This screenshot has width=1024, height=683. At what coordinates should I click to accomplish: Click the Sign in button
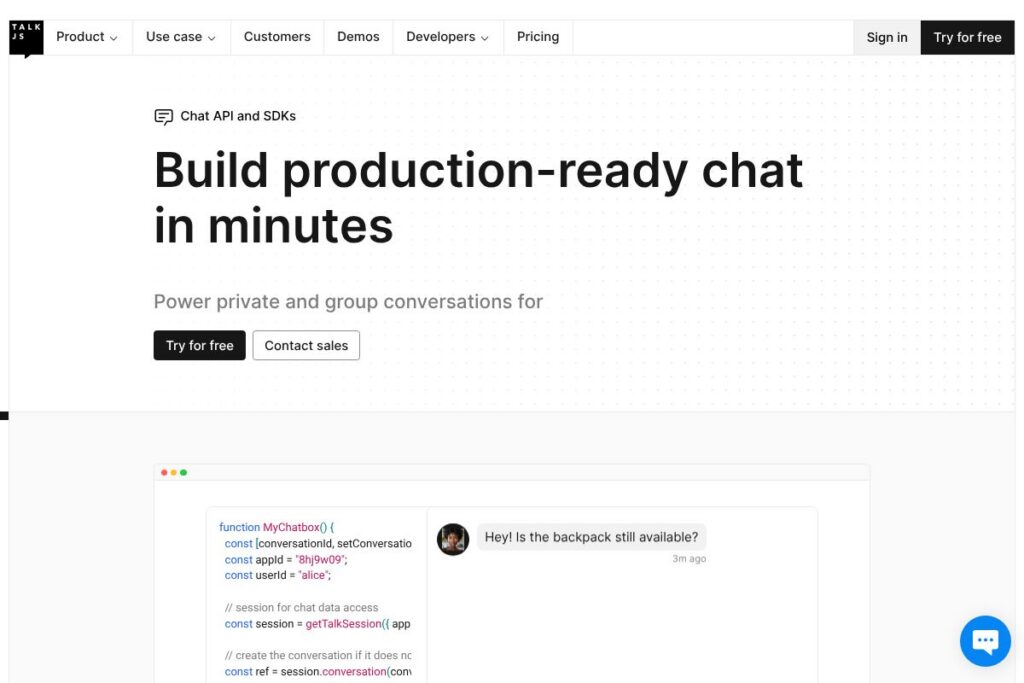(887, 38)
